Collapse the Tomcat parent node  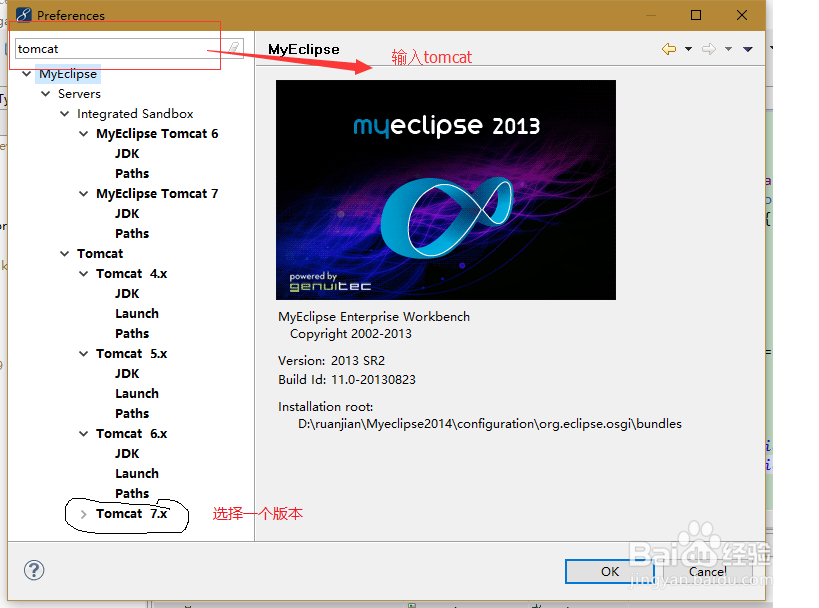tap(65, 254)
